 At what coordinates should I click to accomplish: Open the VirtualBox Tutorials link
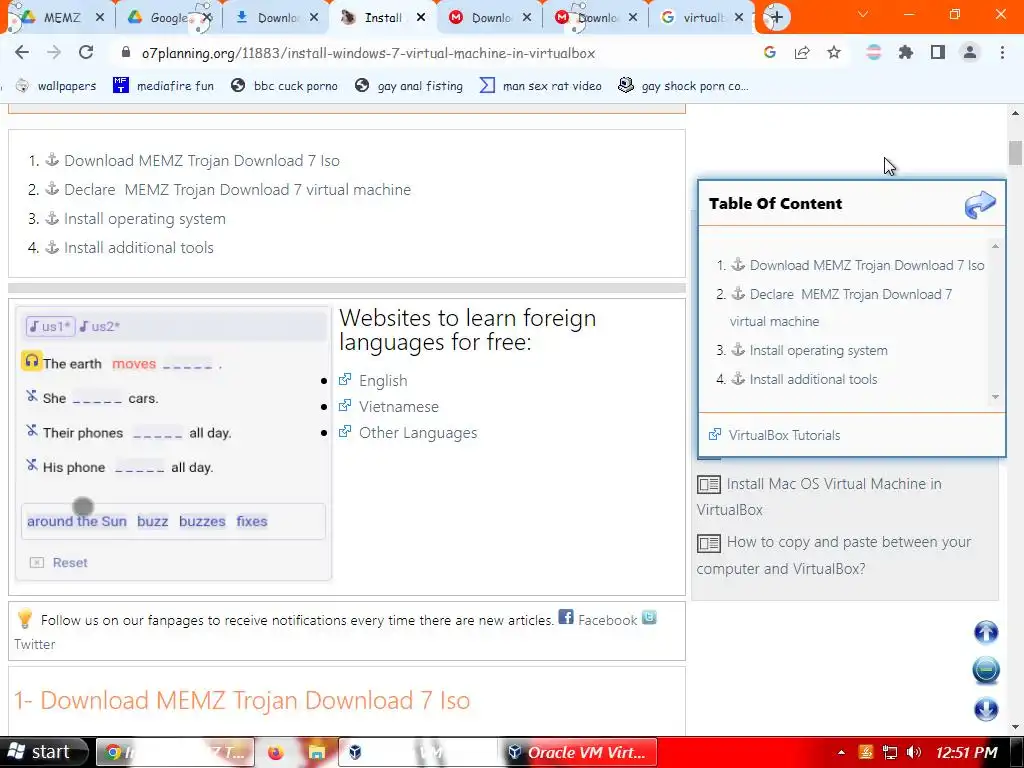pyautogui.click(x=784, y=435)
